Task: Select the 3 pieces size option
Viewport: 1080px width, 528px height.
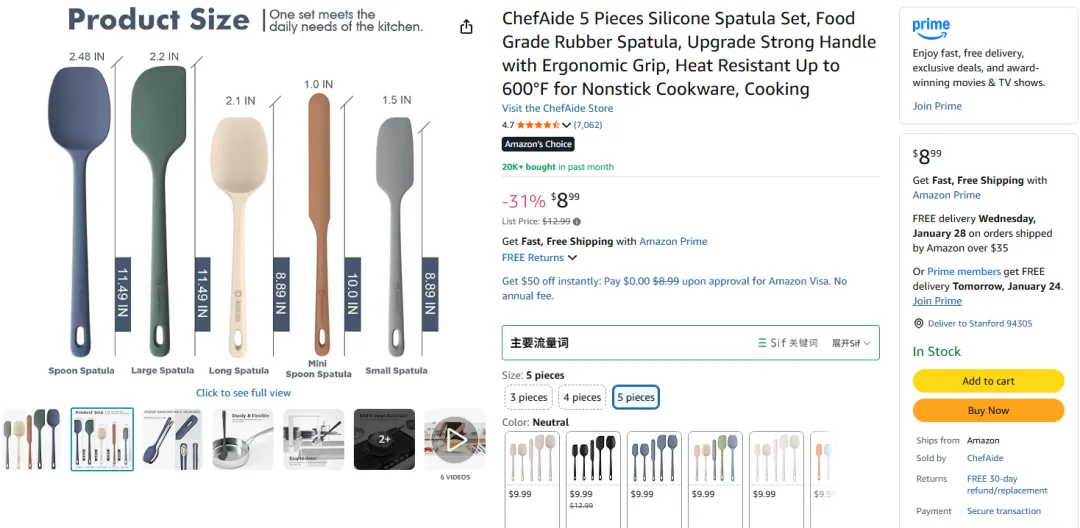Action: pyautogui.click(x=528, y=397)
